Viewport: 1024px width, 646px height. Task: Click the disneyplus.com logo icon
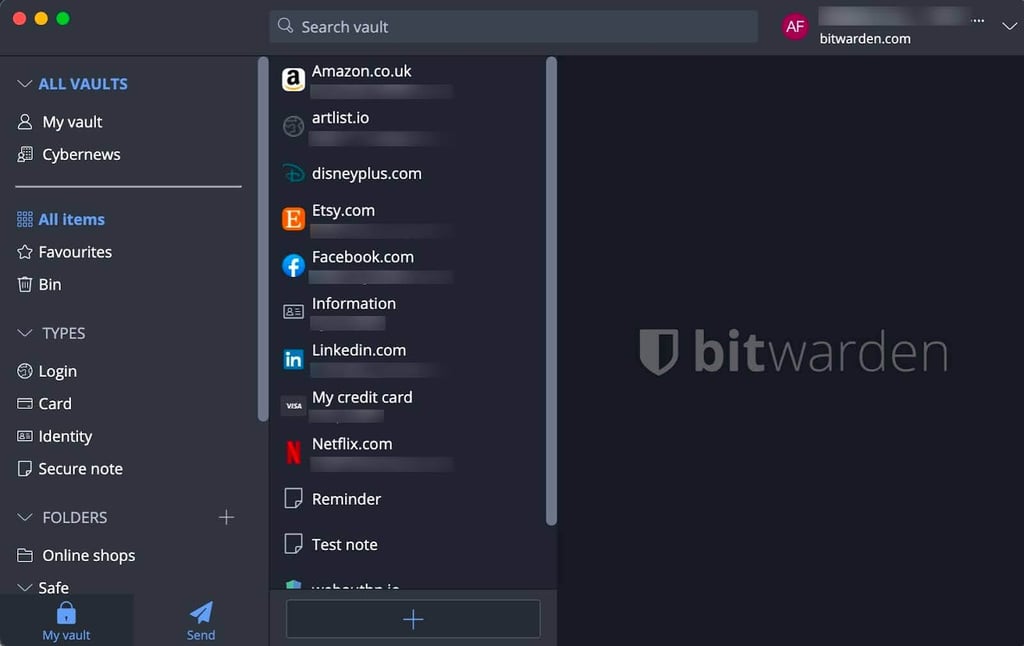coord(293,173)
